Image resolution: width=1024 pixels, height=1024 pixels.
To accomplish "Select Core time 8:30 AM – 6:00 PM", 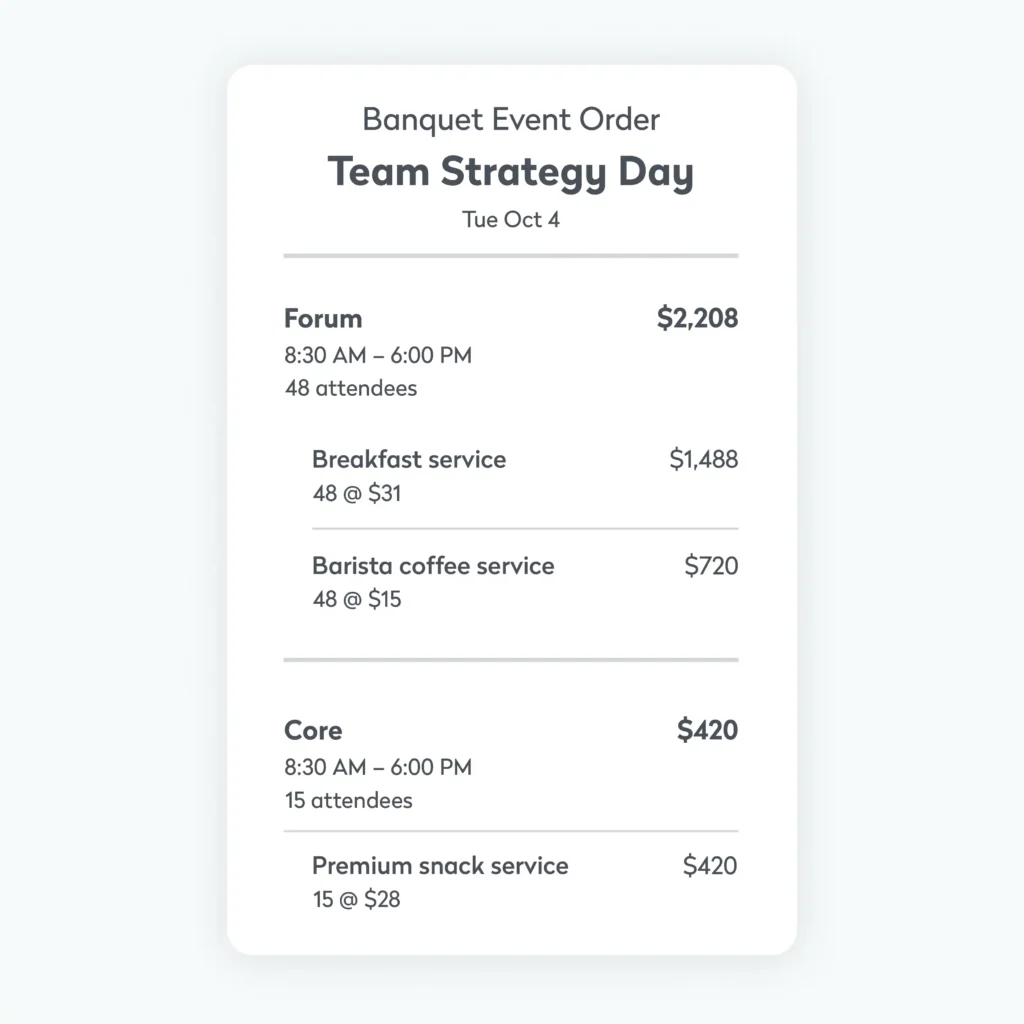I will click(x=378, y=767).
